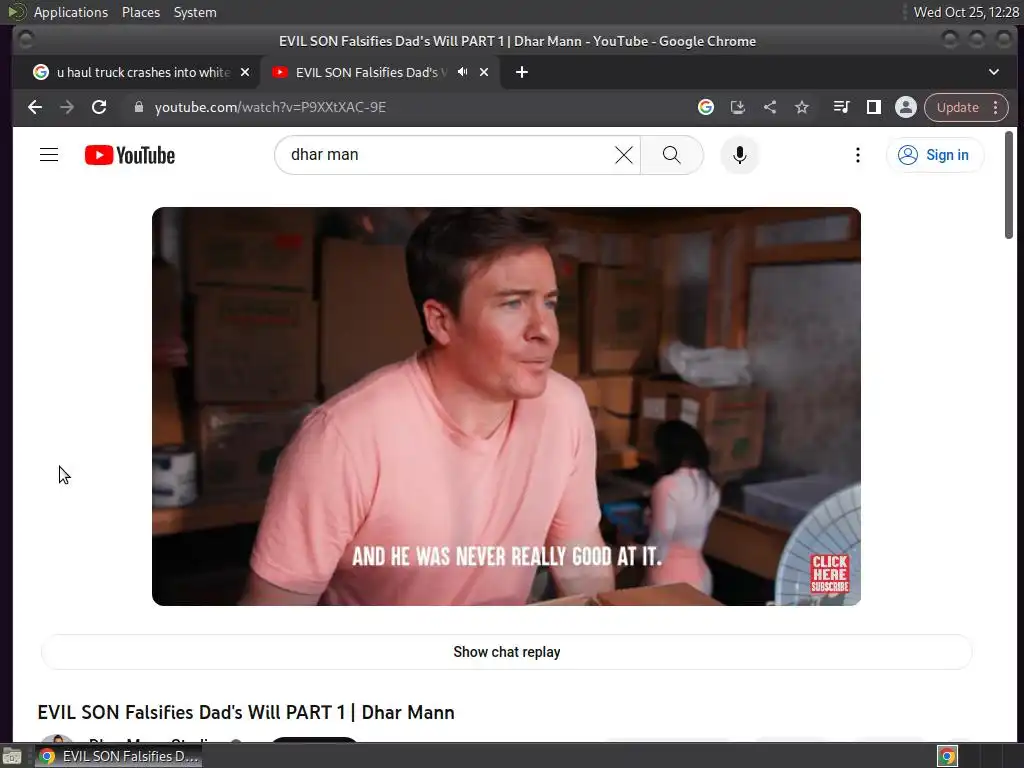Click the browser forward arrow
Image resolution: width=1024 pixels, height=768 pixels.
point(67,107)
